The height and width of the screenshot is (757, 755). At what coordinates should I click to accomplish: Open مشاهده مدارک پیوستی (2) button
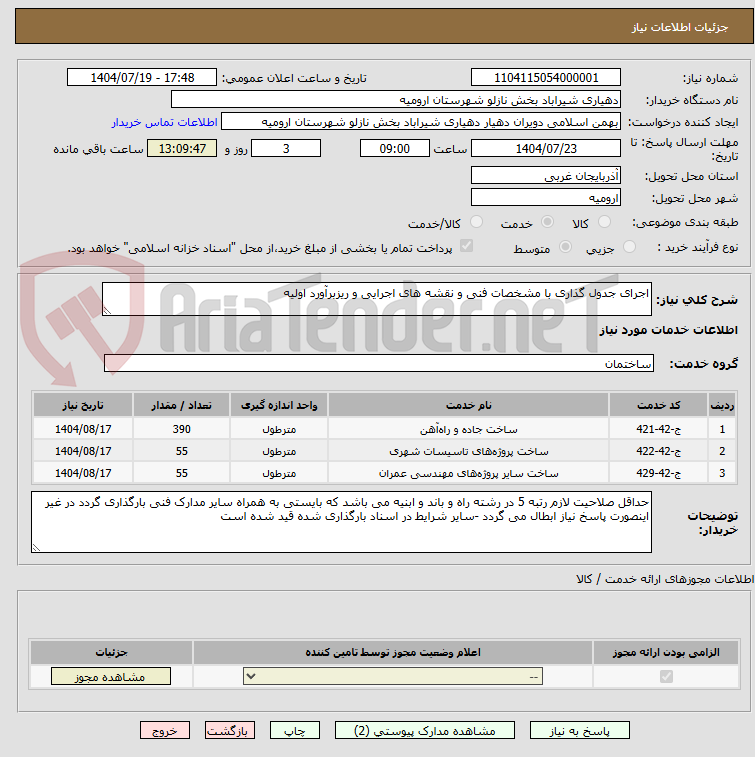click(425, 730)
